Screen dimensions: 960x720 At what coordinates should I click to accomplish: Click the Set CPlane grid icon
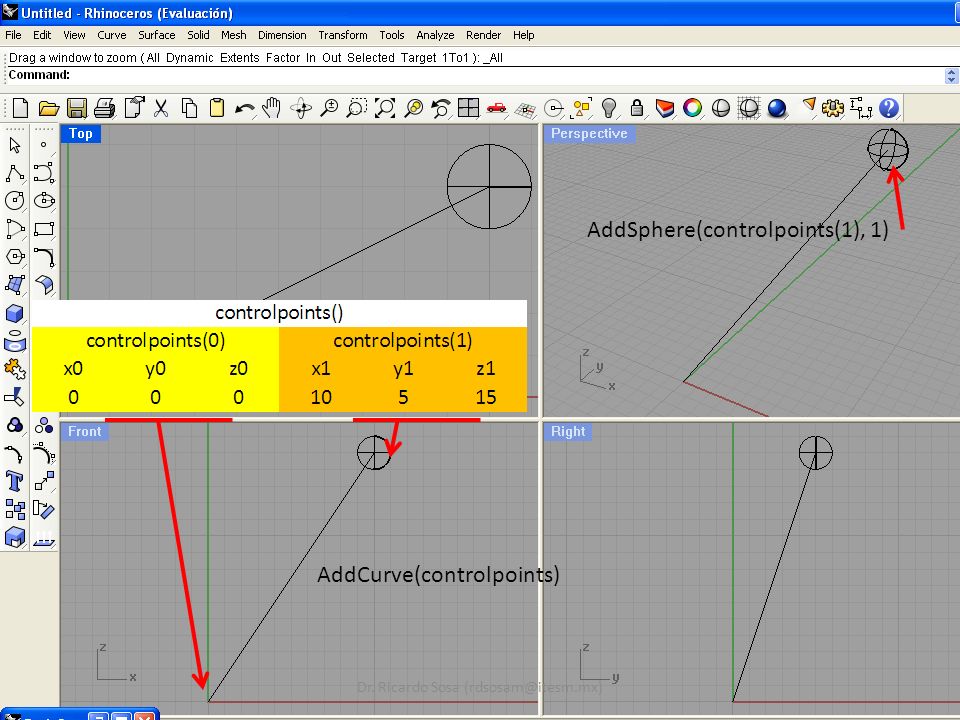click(x=525, y=110)
